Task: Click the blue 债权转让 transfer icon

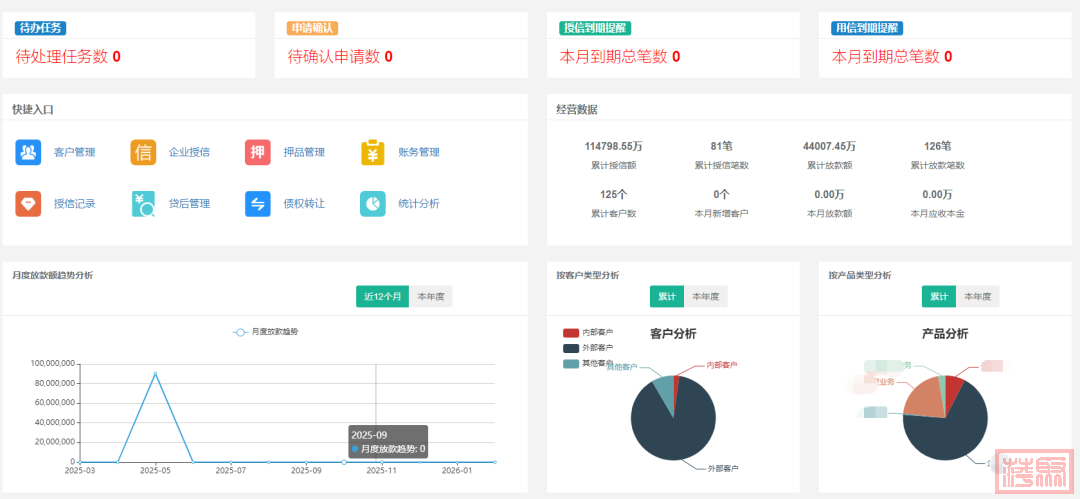Action: tap(257, 203)
